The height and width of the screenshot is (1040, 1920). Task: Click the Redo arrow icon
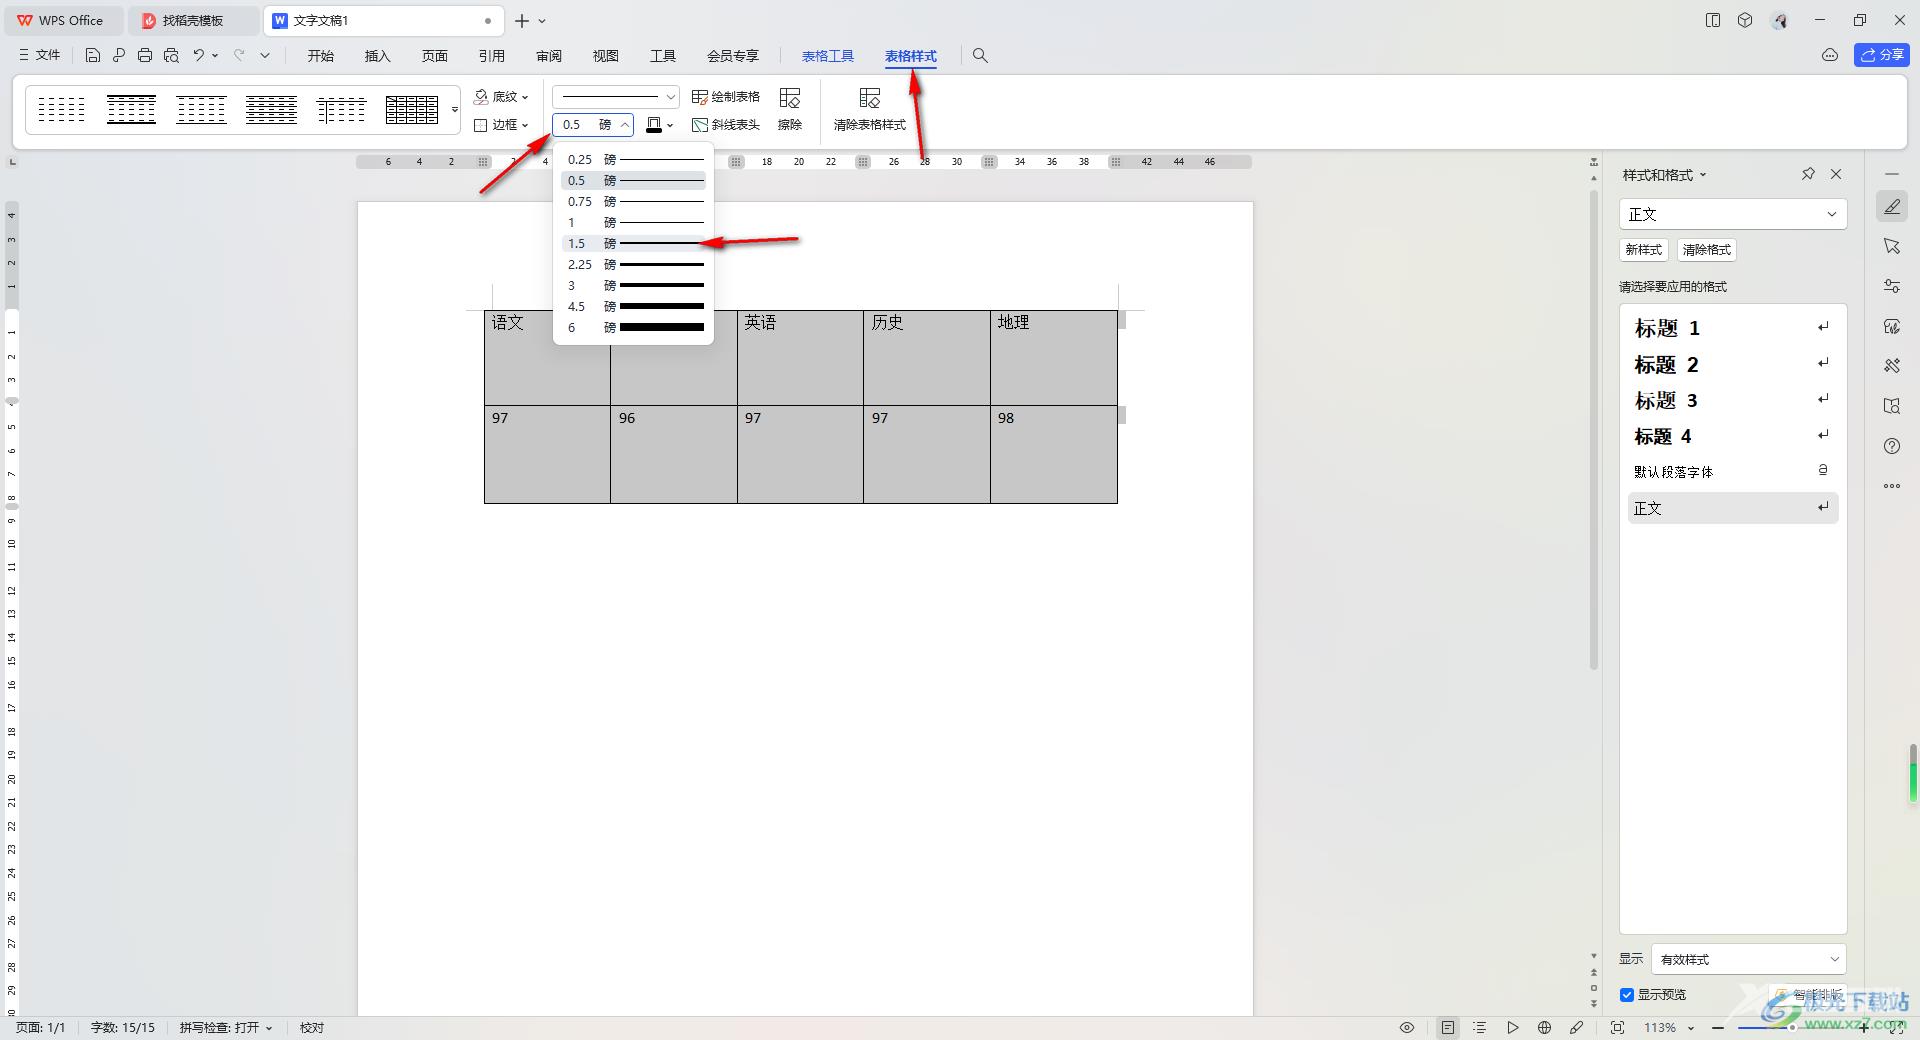(x=239, y=56)
